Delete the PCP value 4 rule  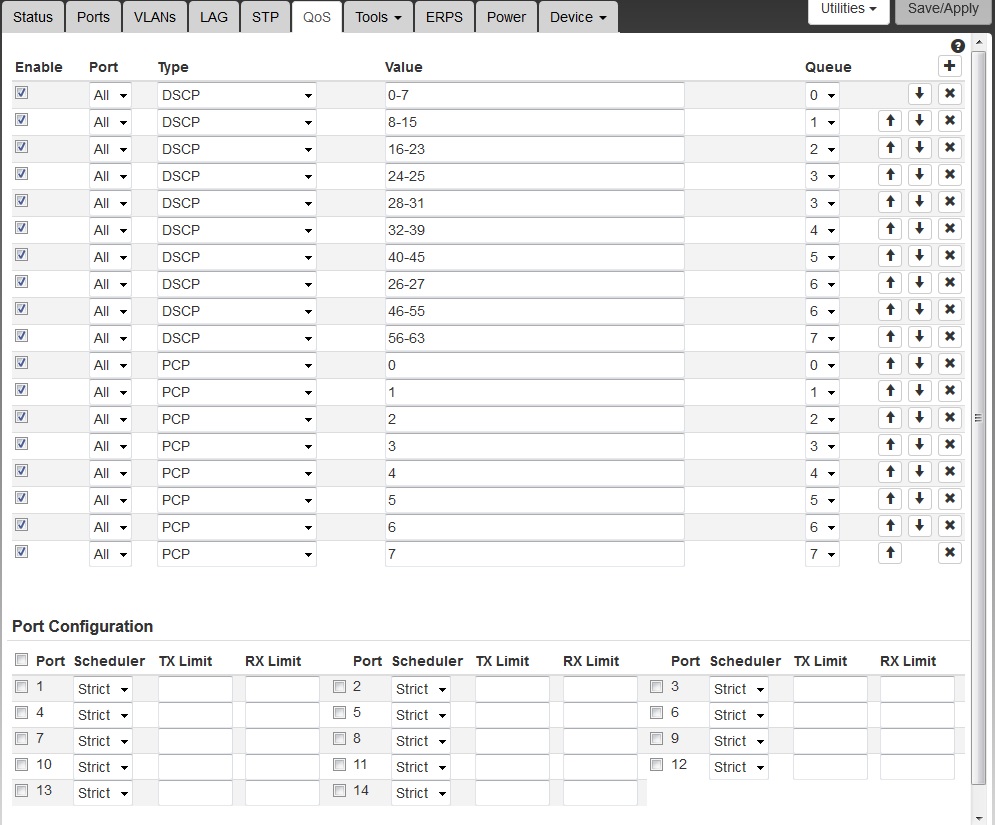949,472
